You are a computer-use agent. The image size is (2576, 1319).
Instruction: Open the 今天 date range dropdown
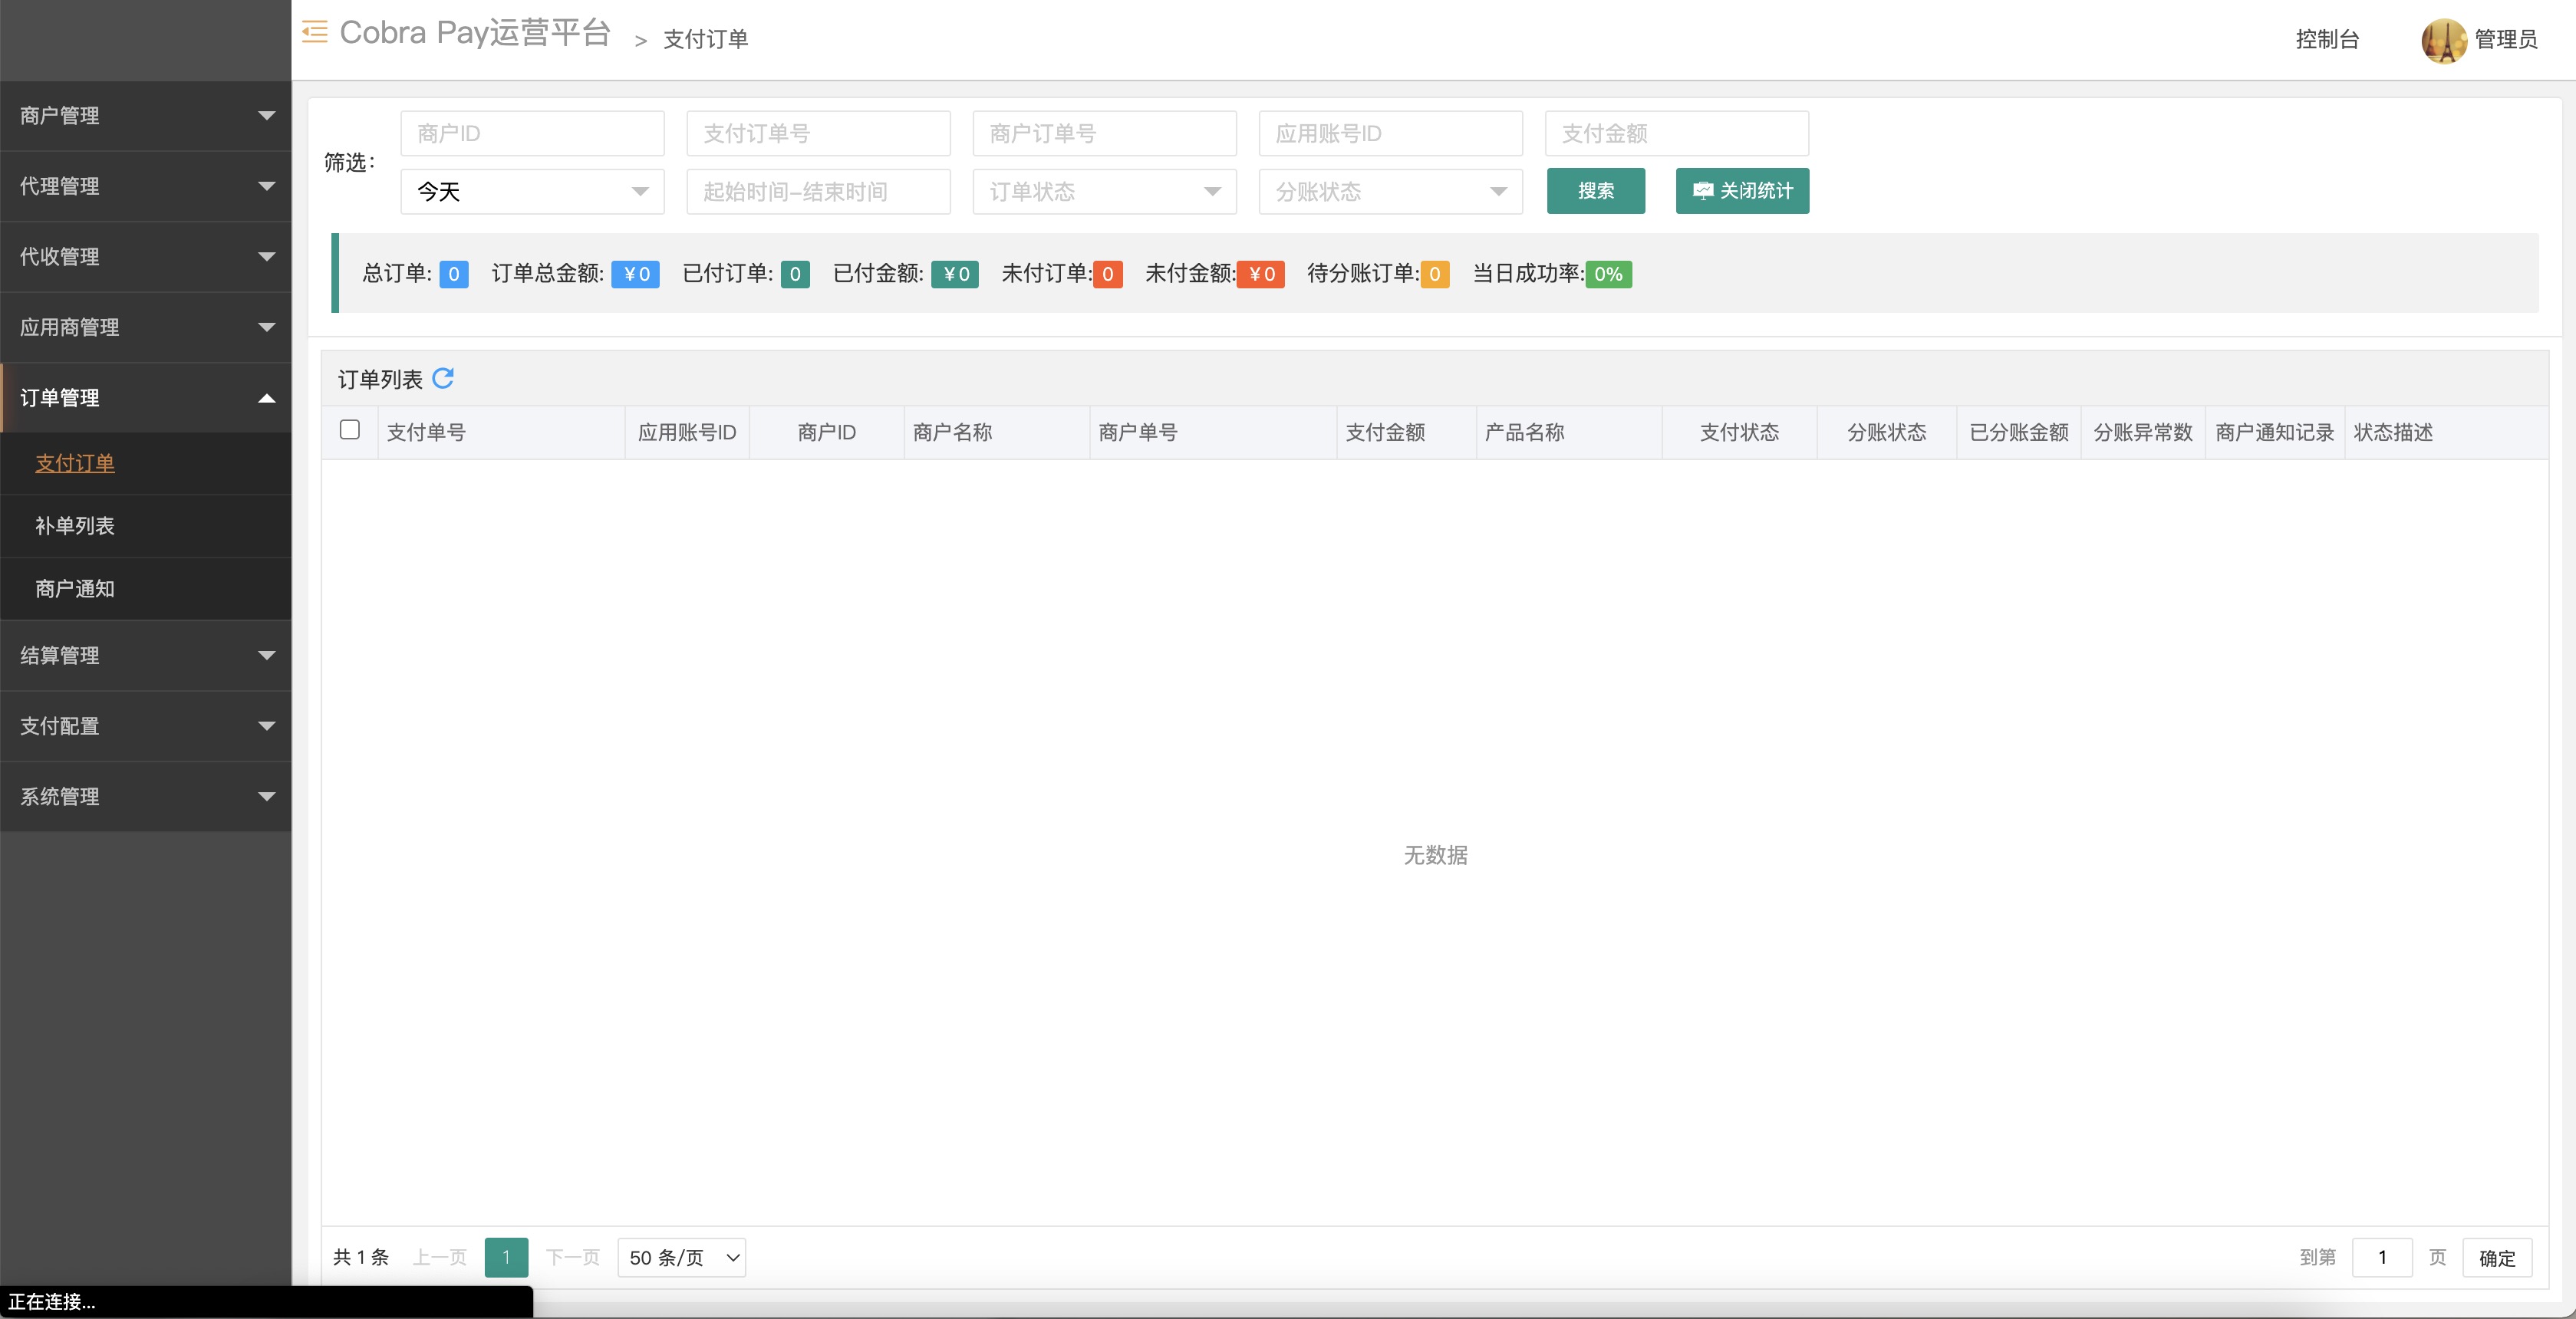pos(532,191)
